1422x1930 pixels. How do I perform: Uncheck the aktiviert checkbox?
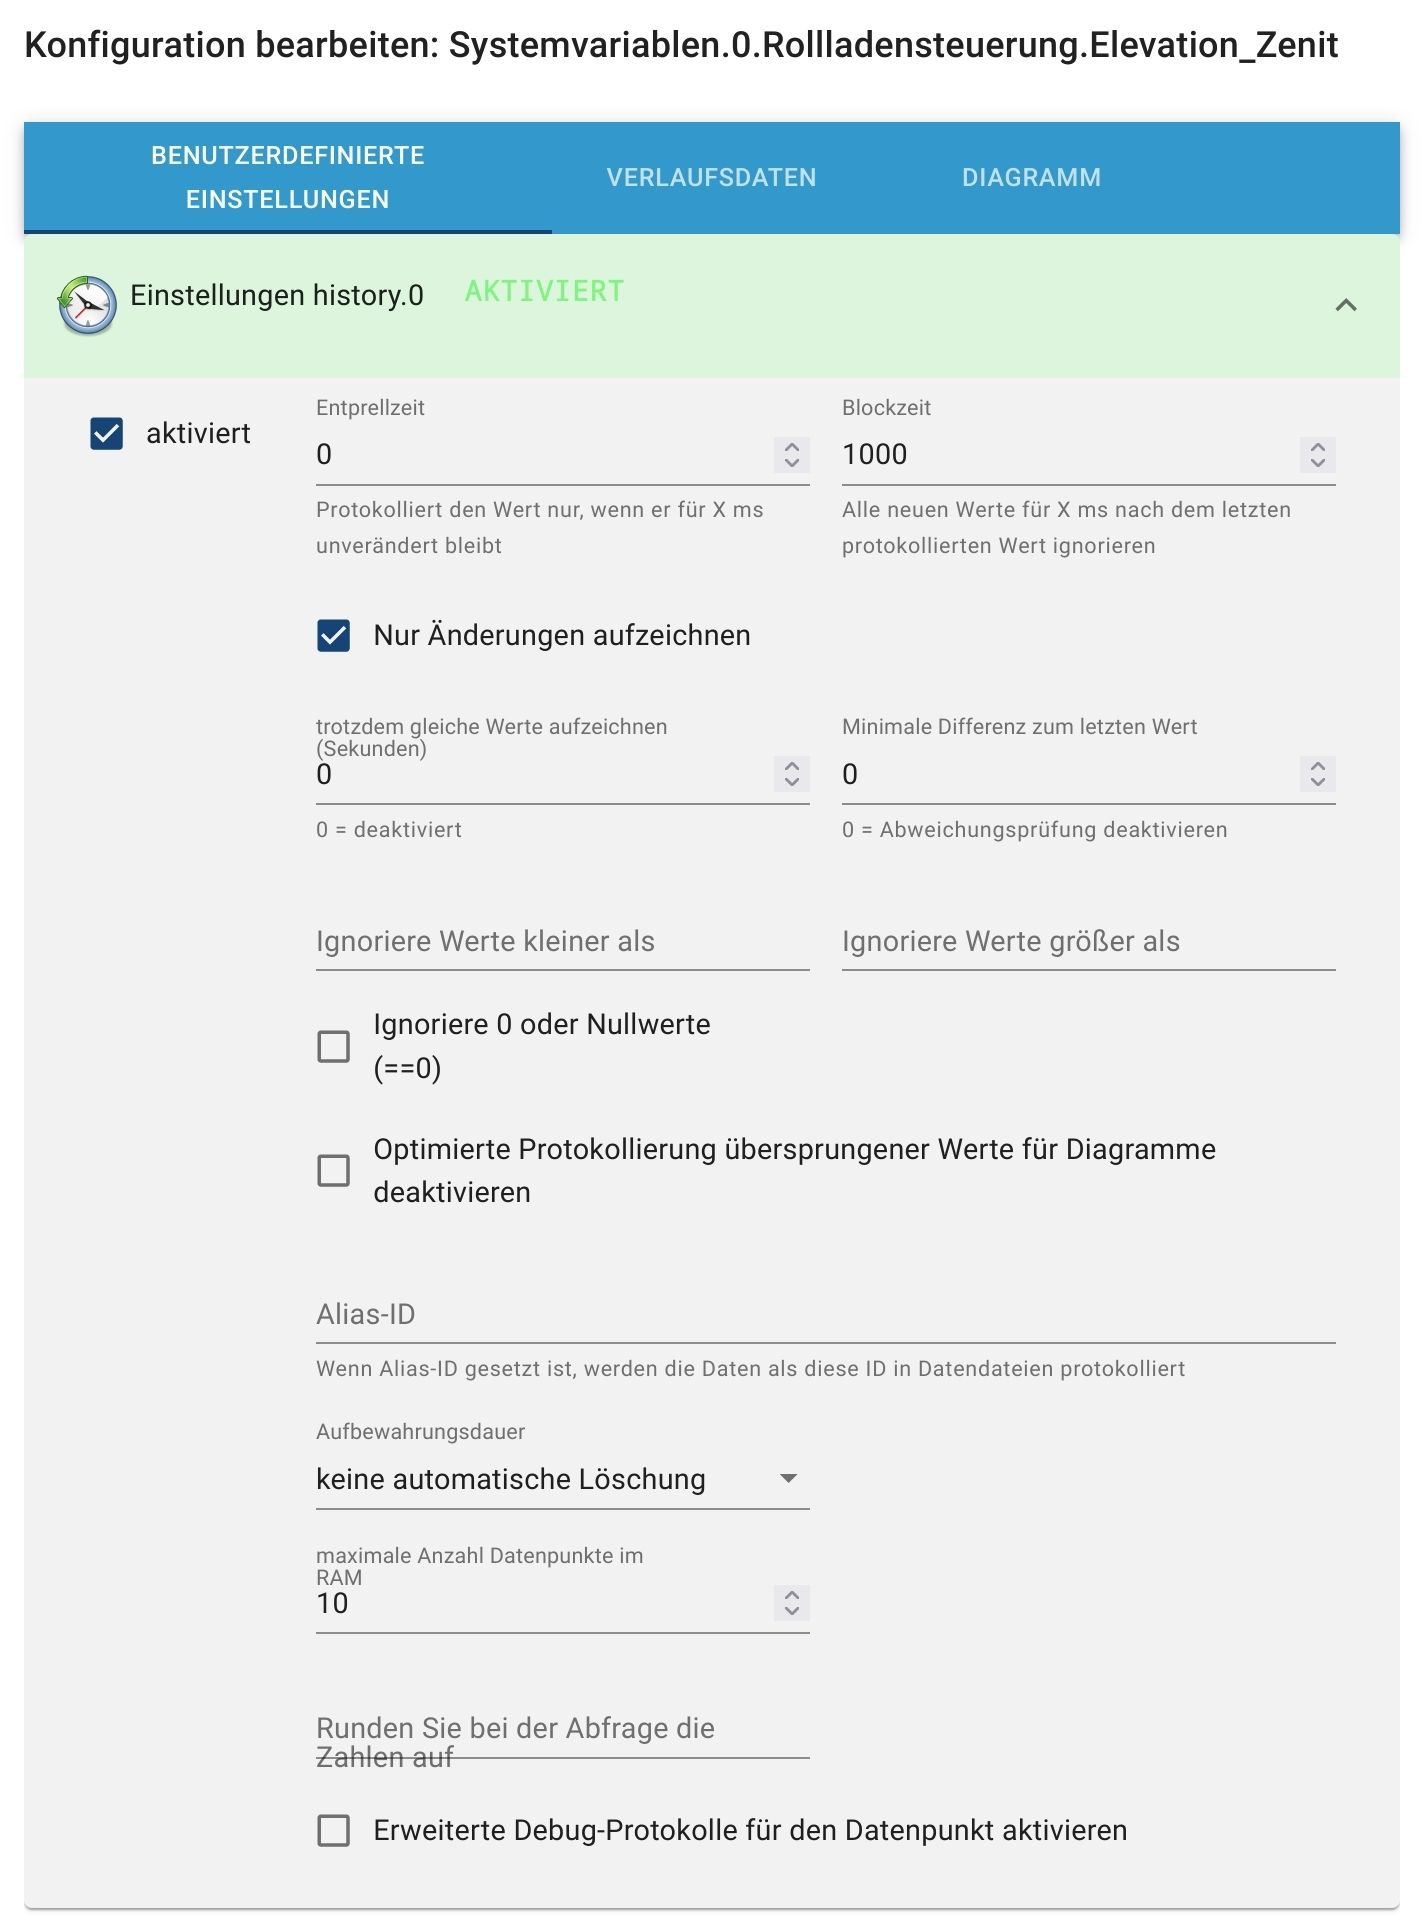tap(107, 434)
